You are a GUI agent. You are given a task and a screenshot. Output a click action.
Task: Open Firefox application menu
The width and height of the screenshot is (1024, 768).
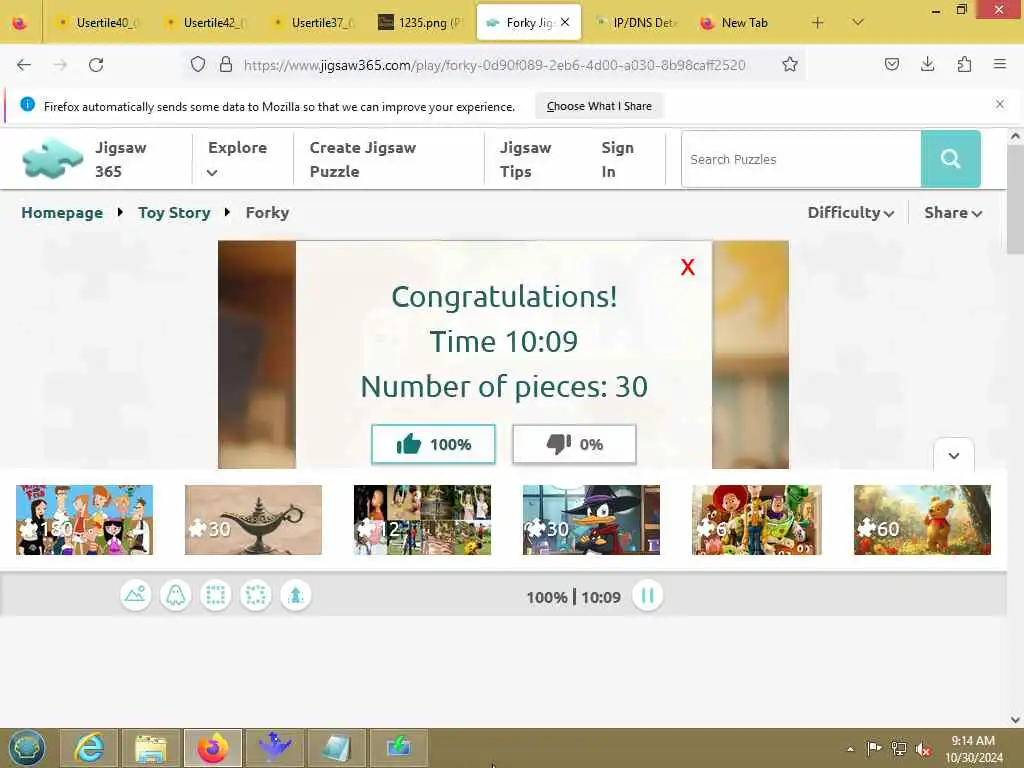pos(1000,64)
